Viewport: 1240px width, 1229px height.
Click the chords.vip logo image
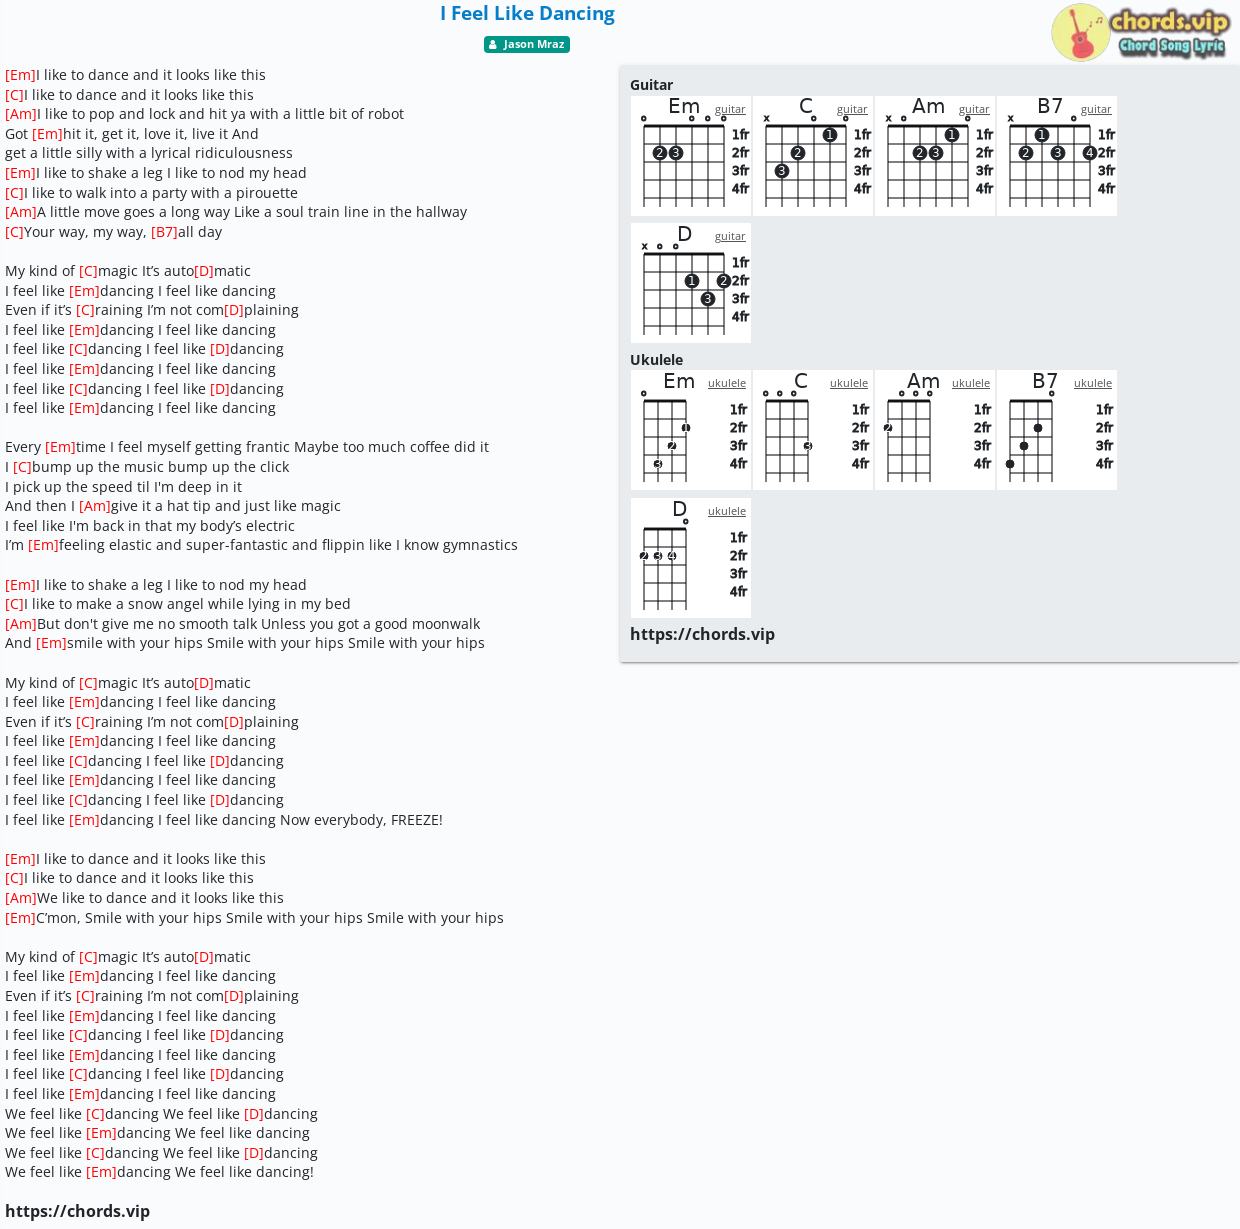pos(1139,32)
